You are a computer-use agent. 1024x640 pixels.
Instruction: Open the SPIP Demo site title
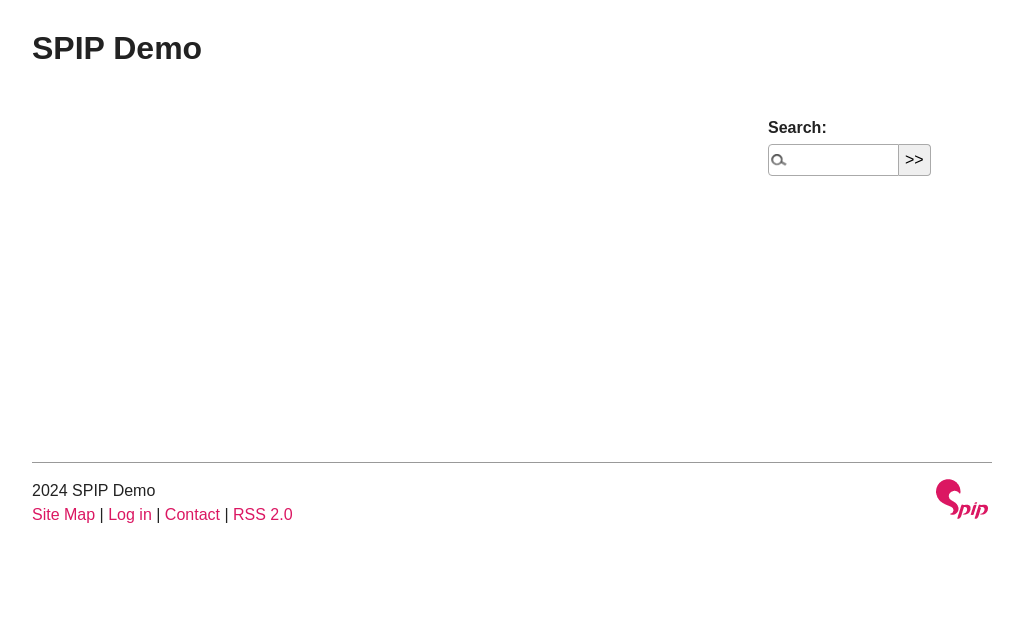coord(117,48)
